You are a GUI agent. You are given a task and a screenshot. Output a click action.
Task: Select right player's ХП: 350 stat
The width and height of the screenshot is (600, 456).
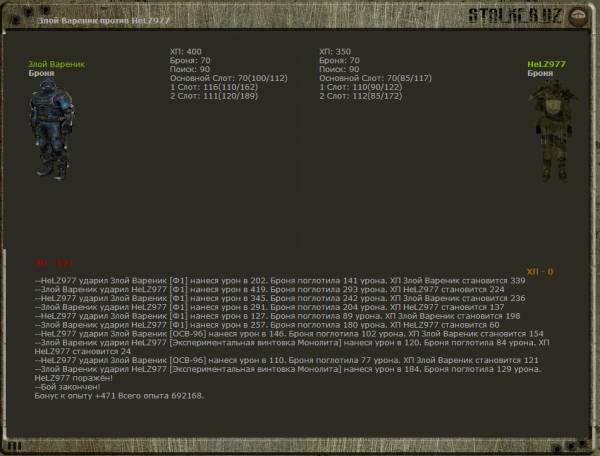tap(334, 51)
